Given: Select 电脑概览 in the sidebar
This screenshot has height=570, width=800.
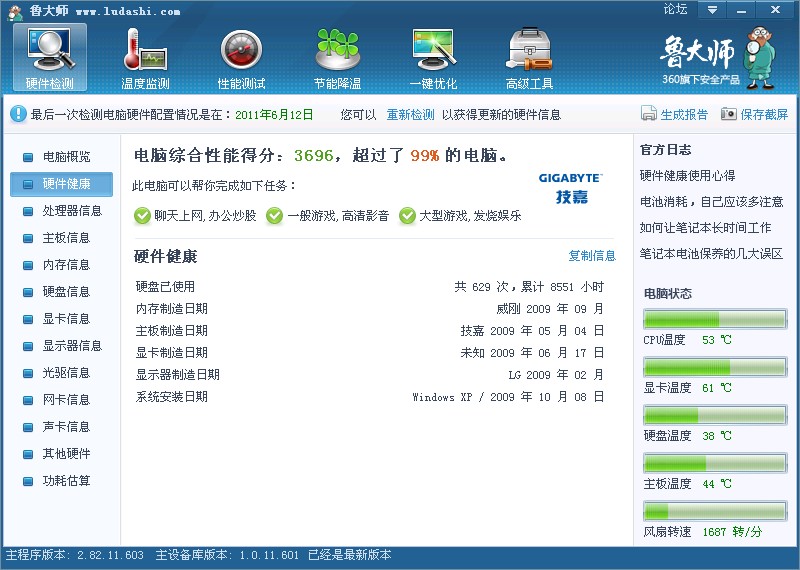Looking at the screenshot, I should (x=66, y=157).
